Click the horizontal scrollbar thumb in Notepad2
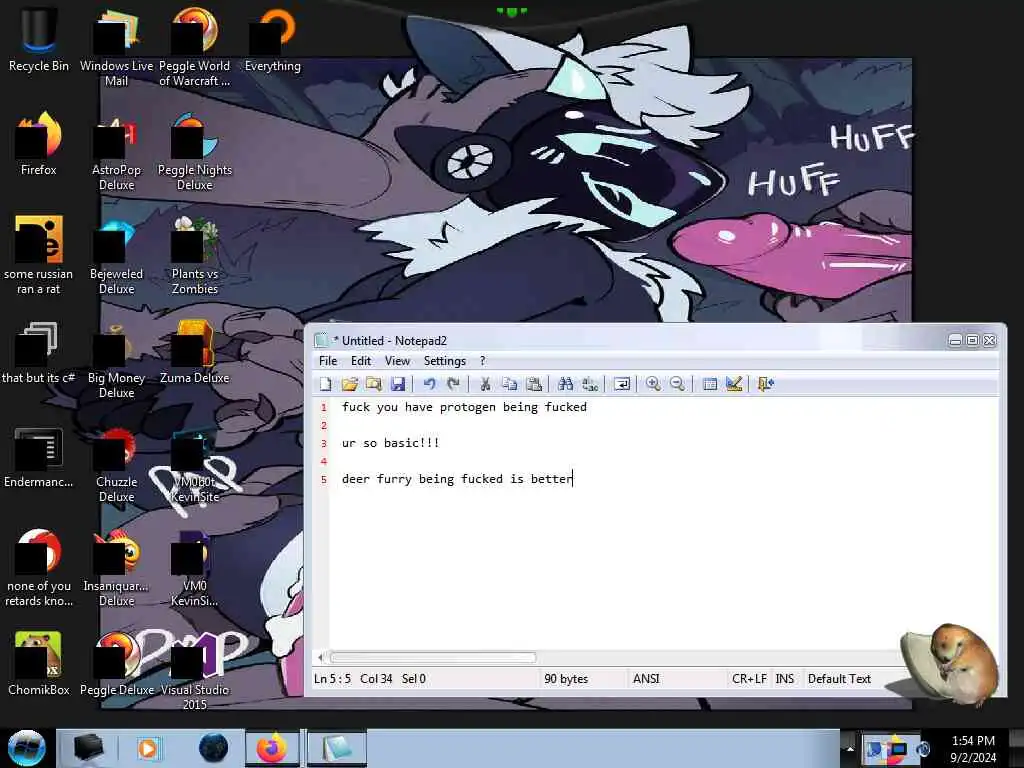This screenshot has height=768, width=1024. click(432, 658)
